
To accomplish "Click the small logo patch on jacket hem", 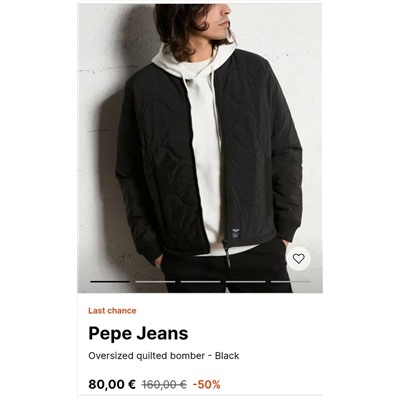I will tap(235, 233).
